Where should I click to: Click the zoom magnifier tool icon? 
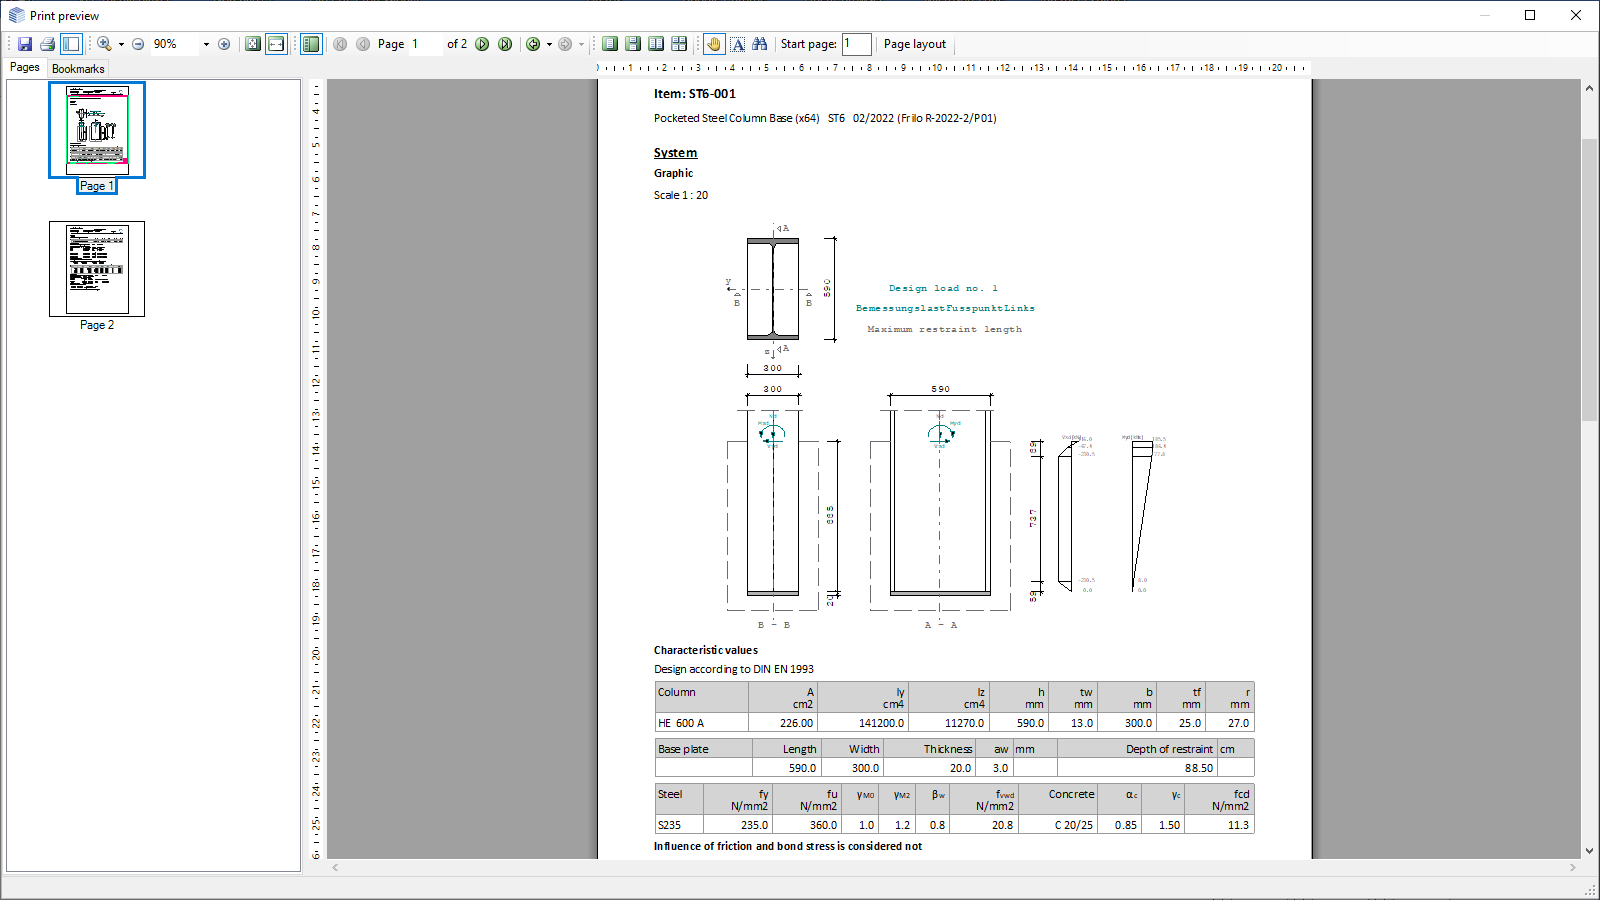coord(104,44)
